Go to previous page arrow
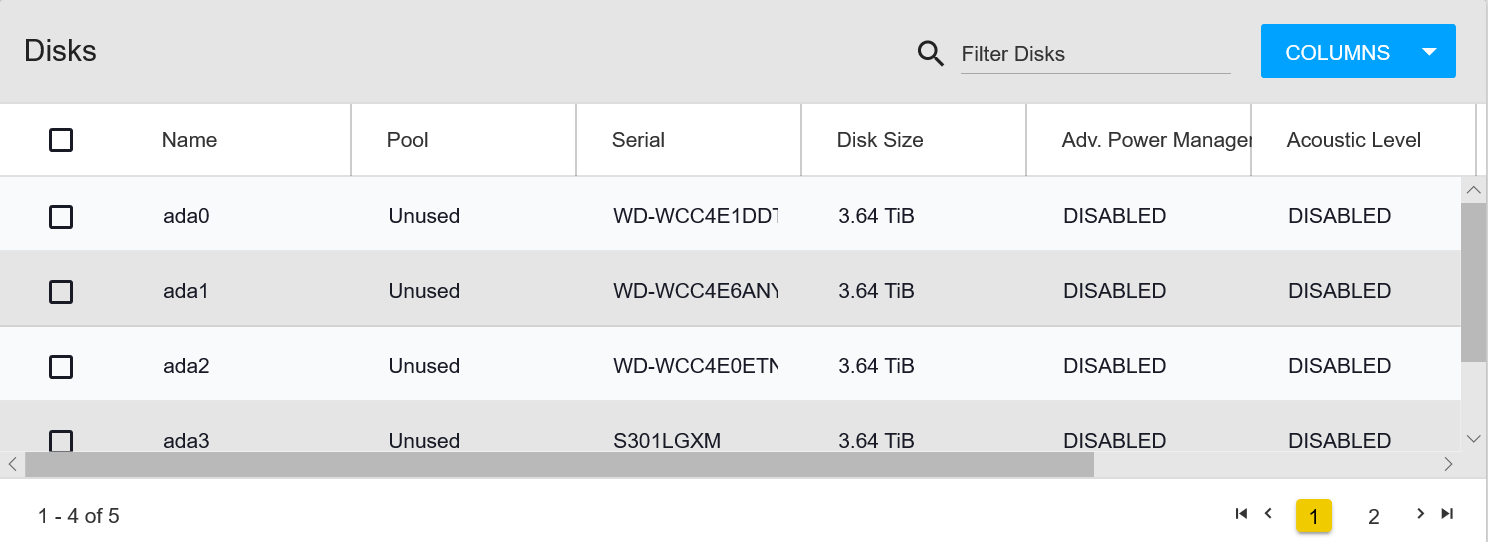Image resolution: width=1488 pixels, height=542 pixels. pyautogui.click(x=1268, y=514)
